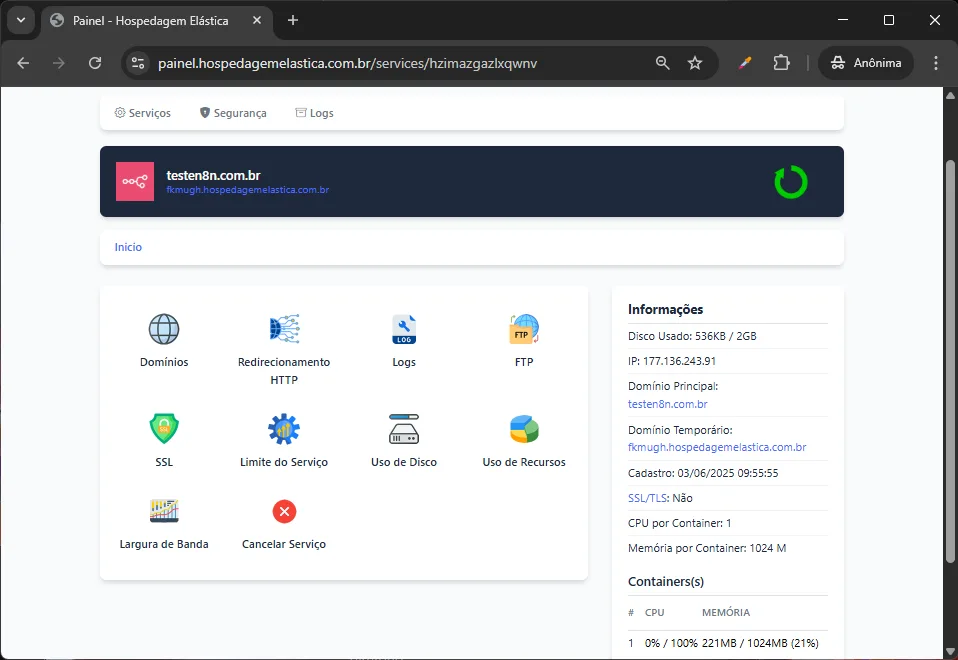Open the extensions puzzle icon
This screenshot has width=958, height=660.
click(x=781, y=63)
